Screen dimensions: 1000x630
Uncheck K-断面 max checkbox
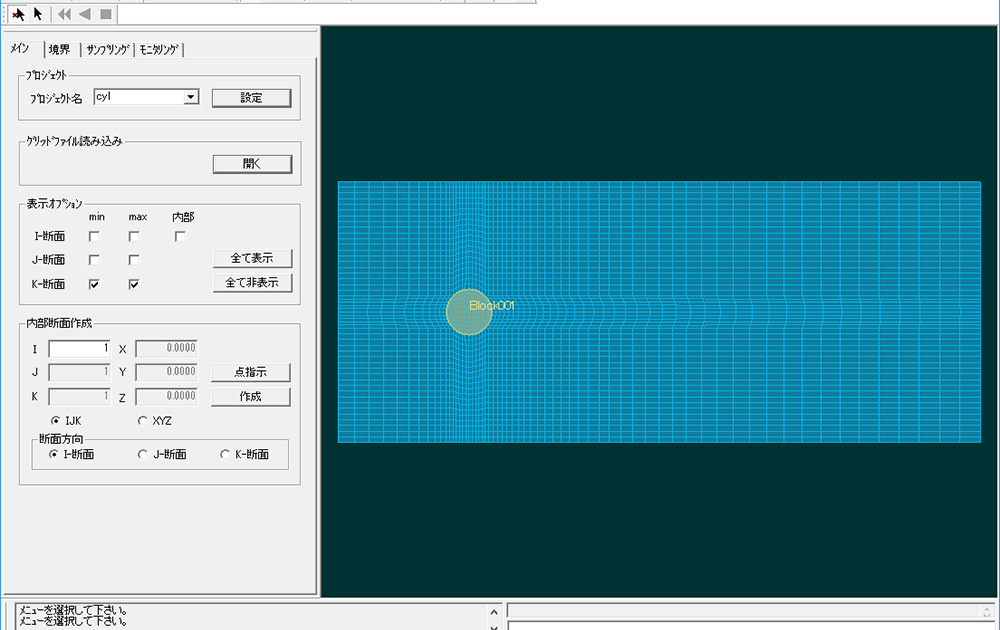click(134, 284)
